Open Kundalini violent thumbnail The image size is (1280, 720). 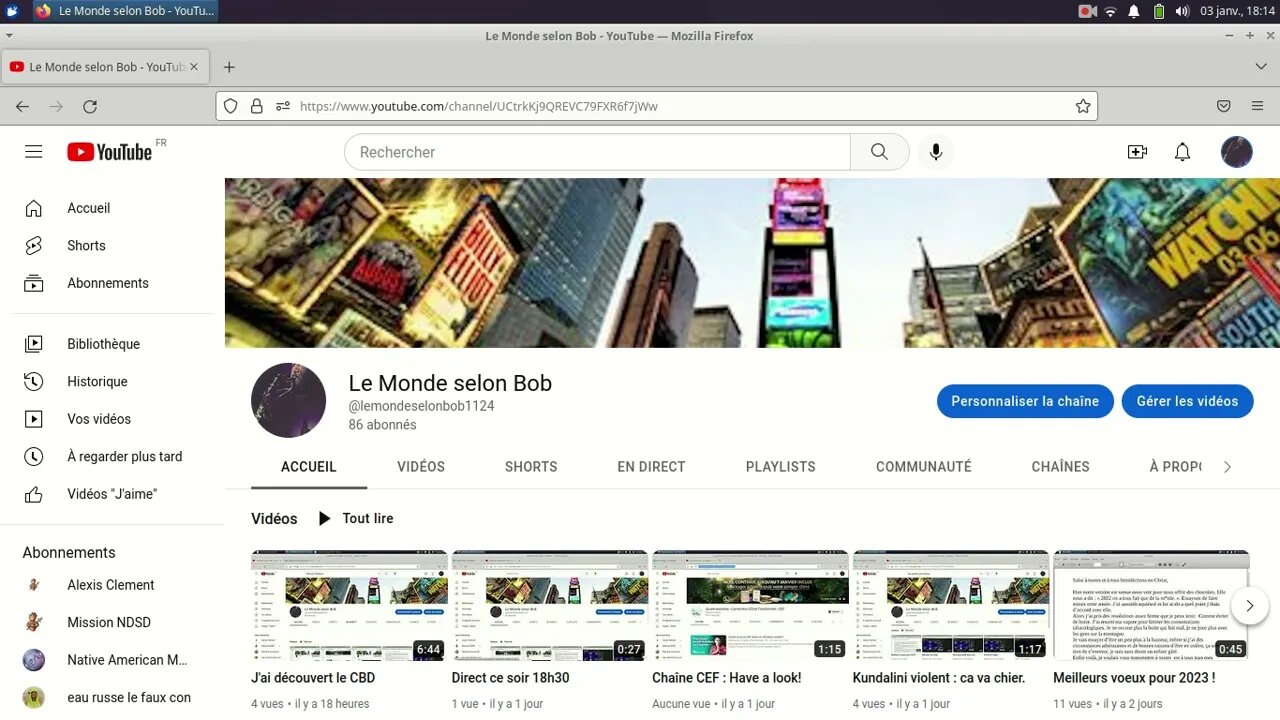(950, 605)
